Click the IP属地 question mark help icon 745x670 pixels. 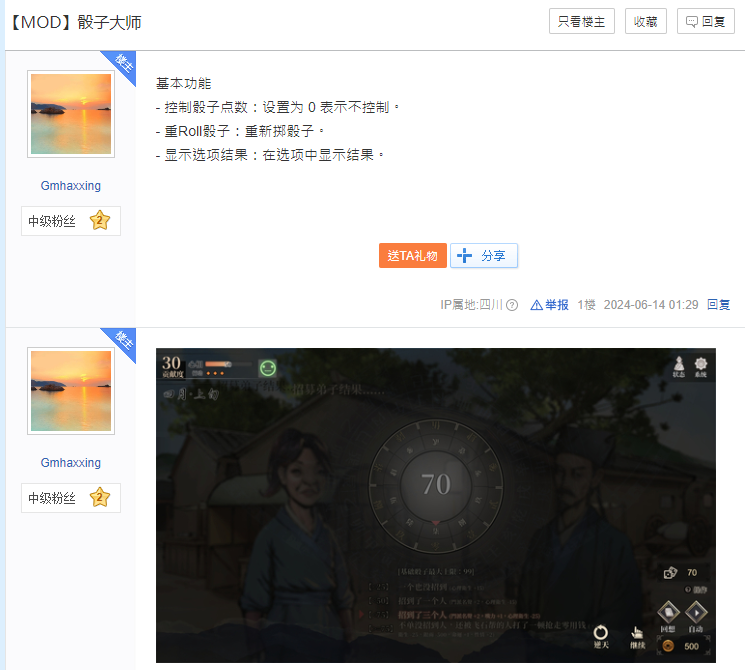pyautogui.click(x=512, y=305)
